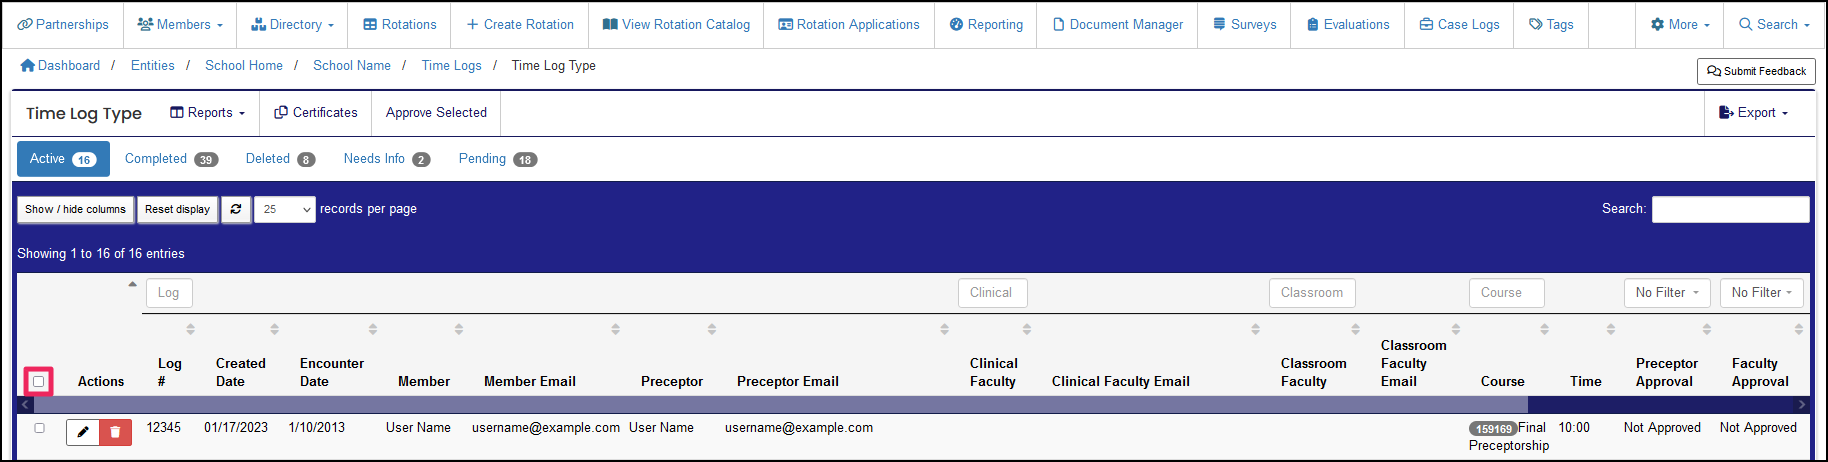Image resolution: width=1828 pixels, height=462 pixels.
Task: Go to Reporting section
Action: (x=986, y=24)
